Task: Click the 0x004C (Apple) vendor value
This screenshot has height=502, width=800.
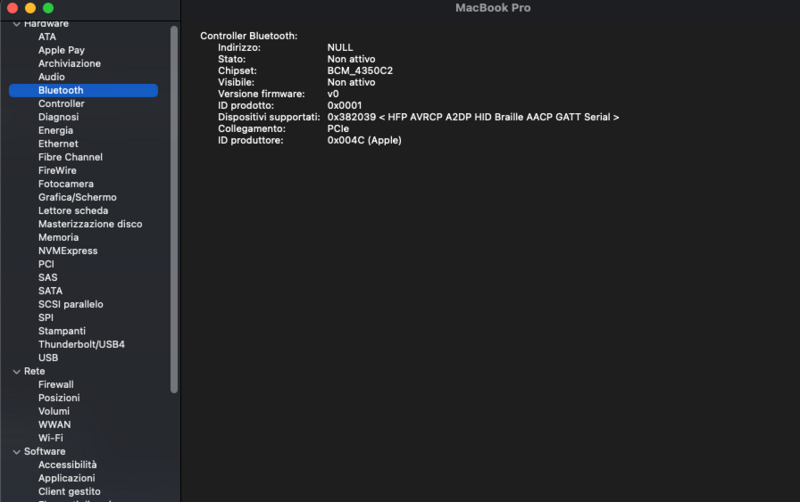Action: [364, 140]
